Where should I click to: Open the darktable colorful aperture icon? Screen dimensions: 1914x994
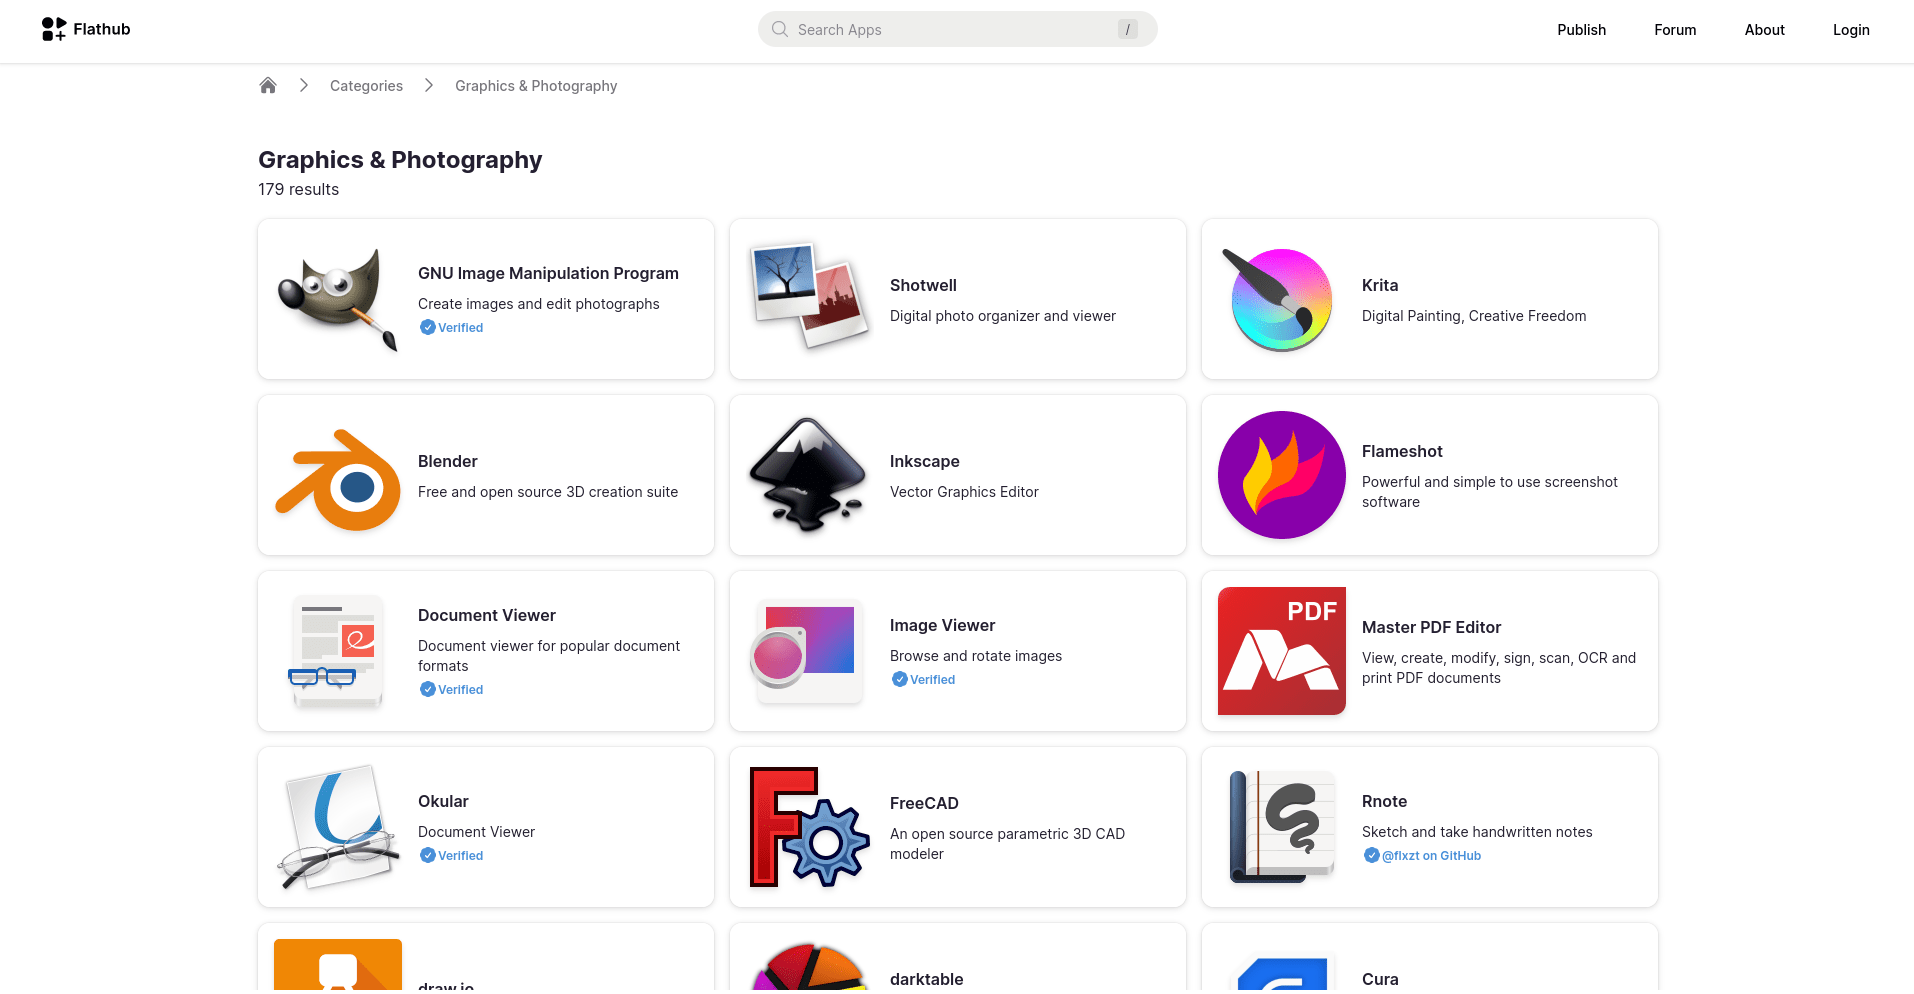(x=810, y=967)
